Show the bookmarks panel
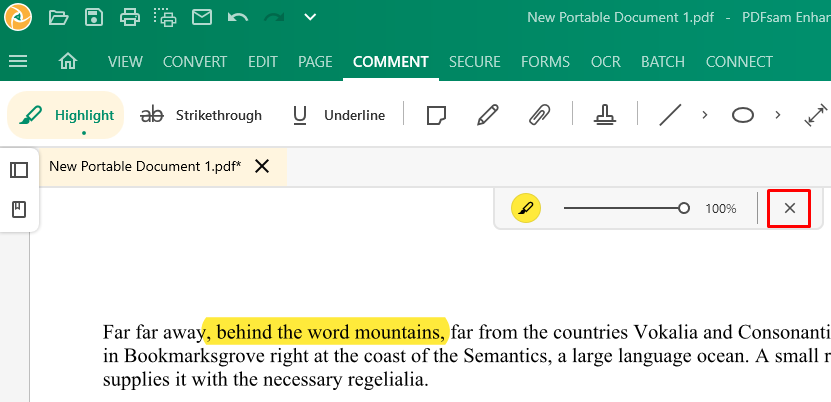The height and width of the screenshot is (402, 831). (19, 210)
